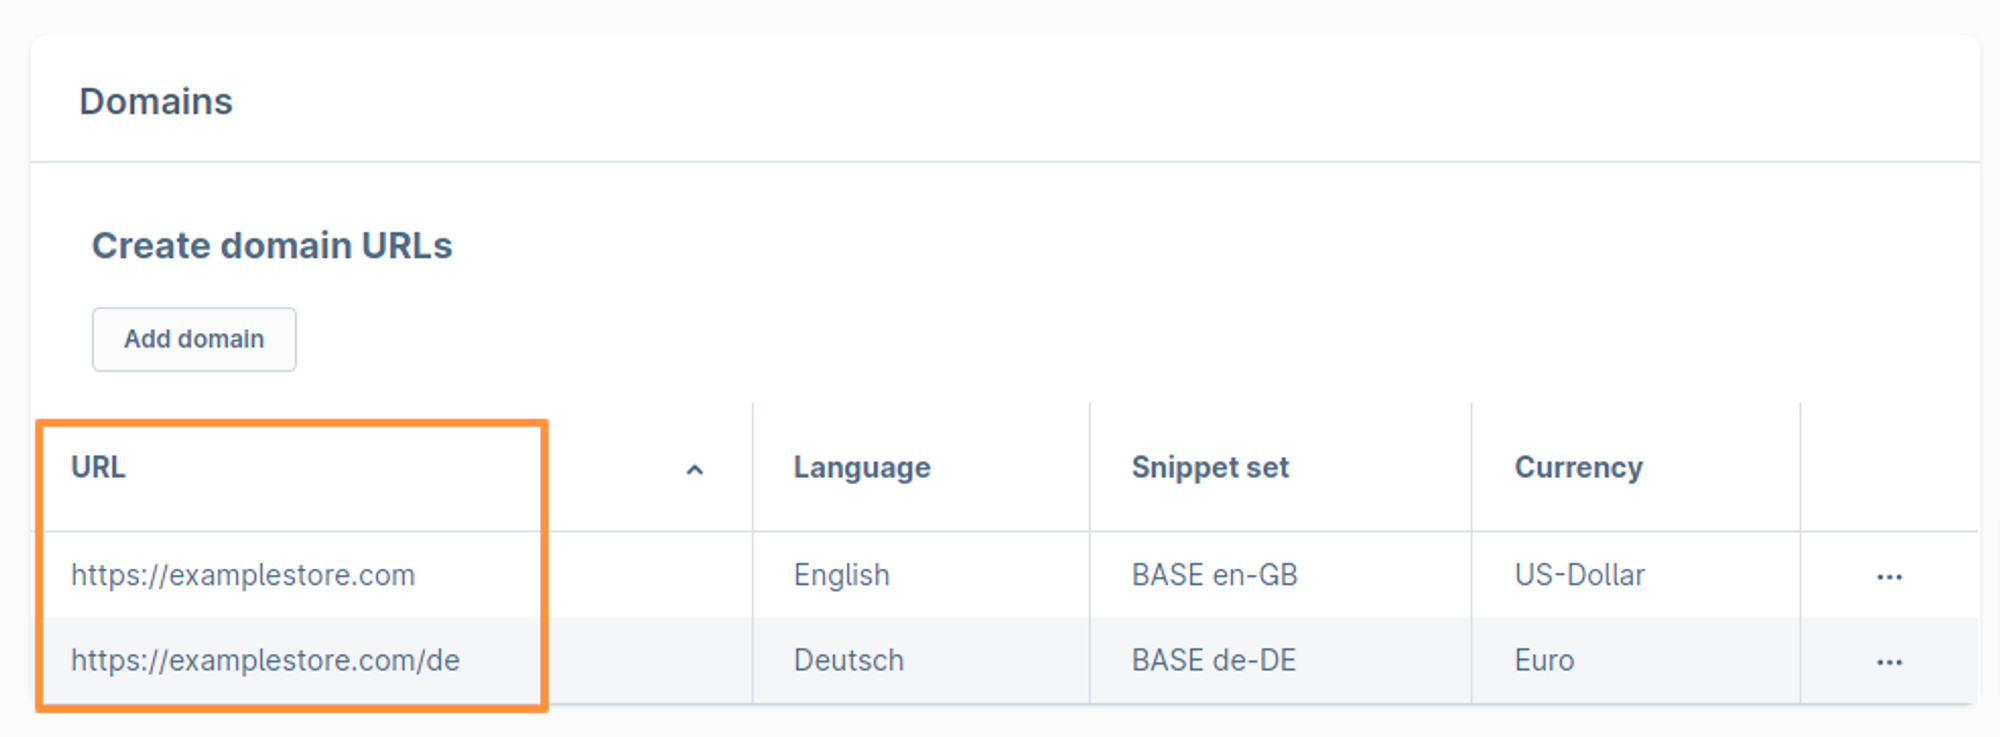Click the Euro currency cell

tap(1544, 660)
